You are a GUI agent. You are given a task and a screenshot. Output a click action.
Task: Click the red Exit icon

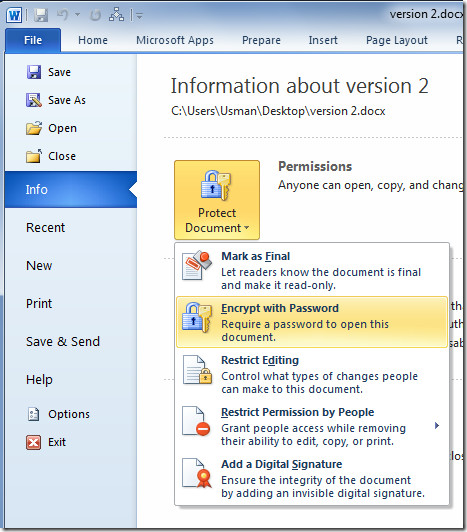(33, 442)
